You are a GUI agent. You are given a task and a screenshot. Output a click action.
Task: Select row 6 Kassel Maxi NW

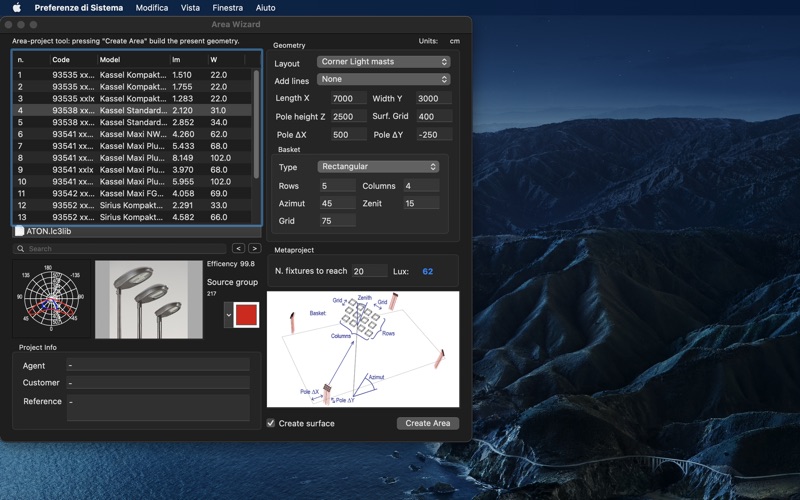coord(133,134)
